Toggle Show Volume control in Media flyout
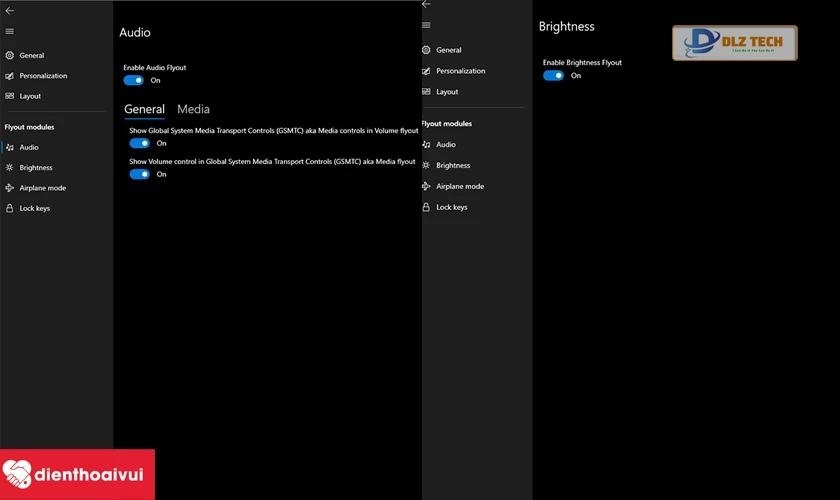 tap(140, 174)
